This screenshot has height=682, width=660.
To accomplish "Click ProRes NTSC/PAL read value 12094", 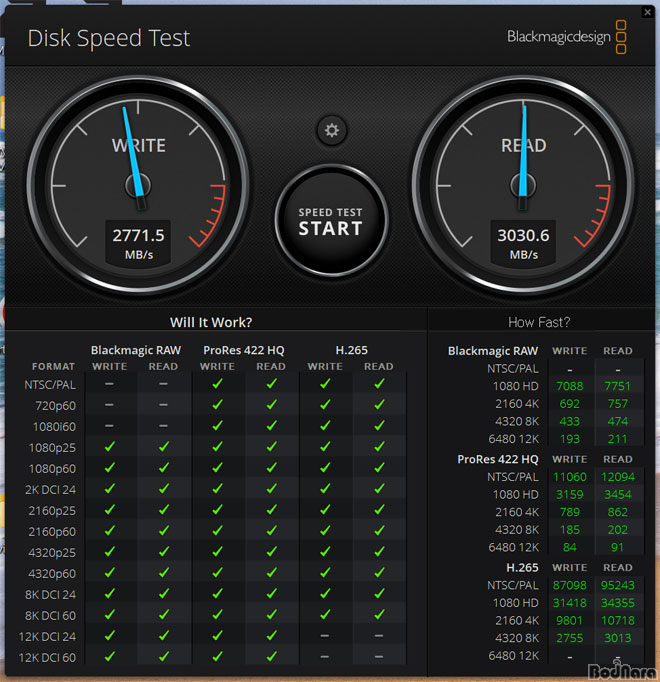I will 617,477.
